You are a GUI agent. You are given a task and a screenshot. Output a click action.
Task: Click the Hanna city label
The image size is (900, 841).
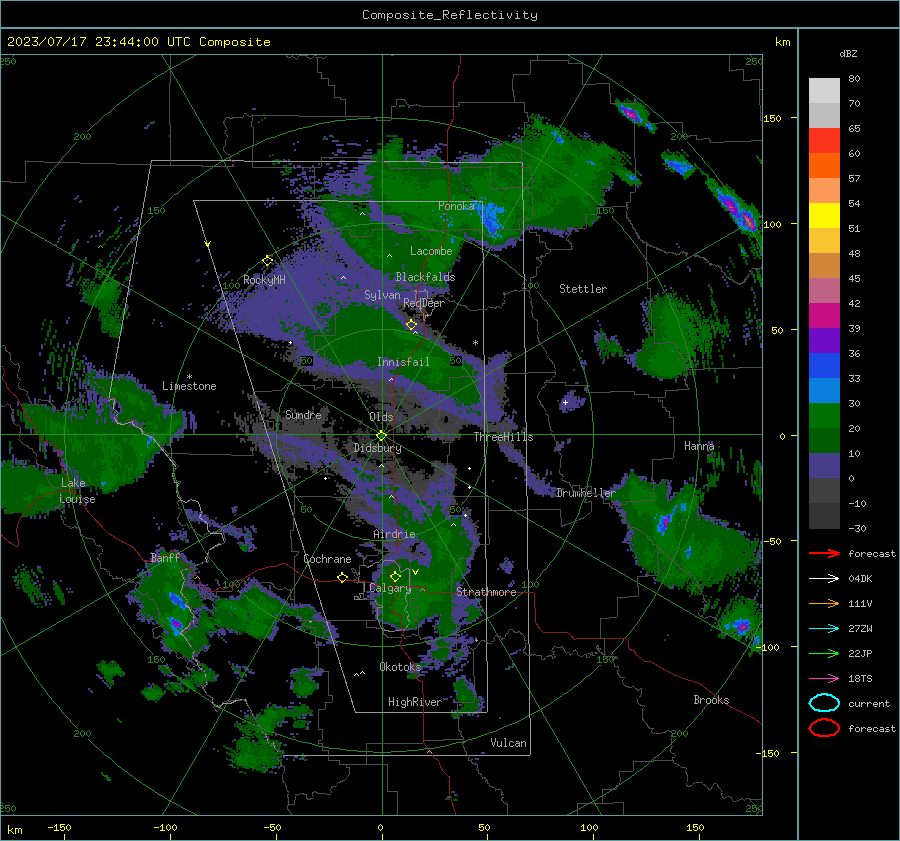coord(699,446)
